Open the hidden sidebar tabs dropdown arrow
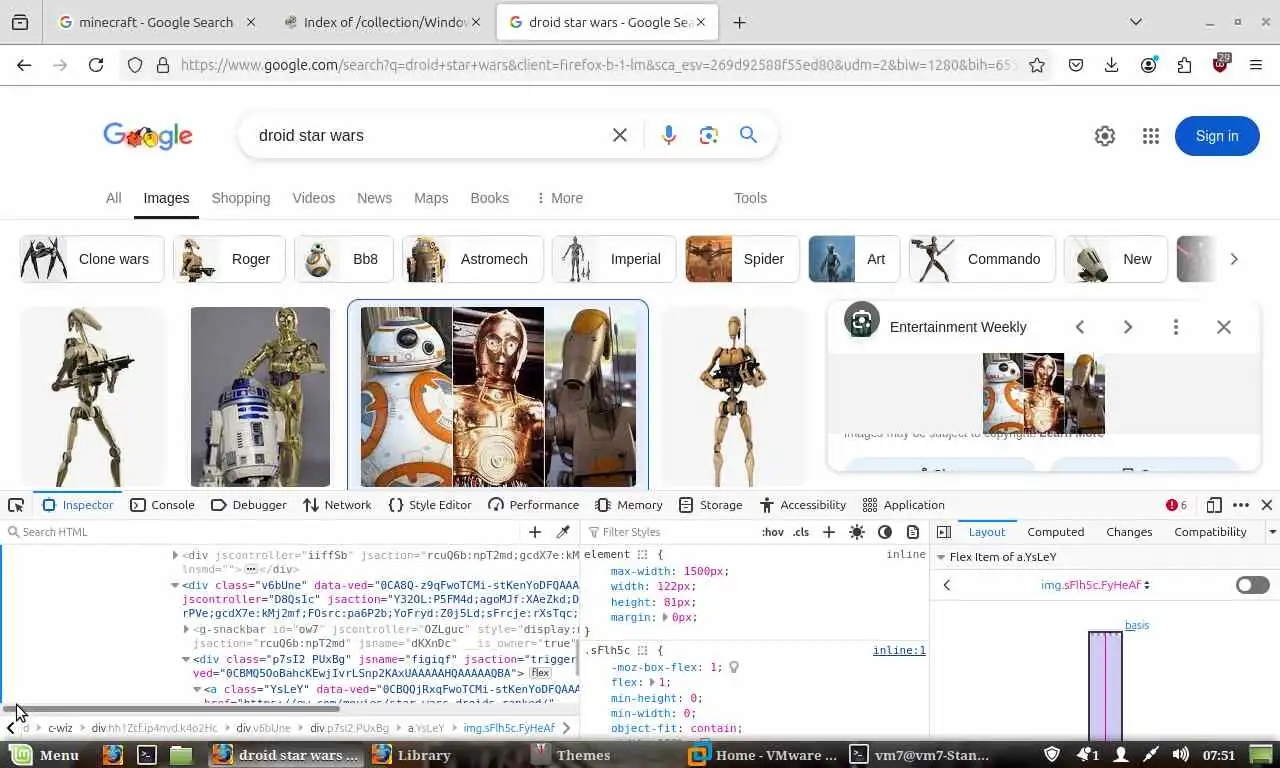Screen dimensions: 1280x768 pos(1272,532)
